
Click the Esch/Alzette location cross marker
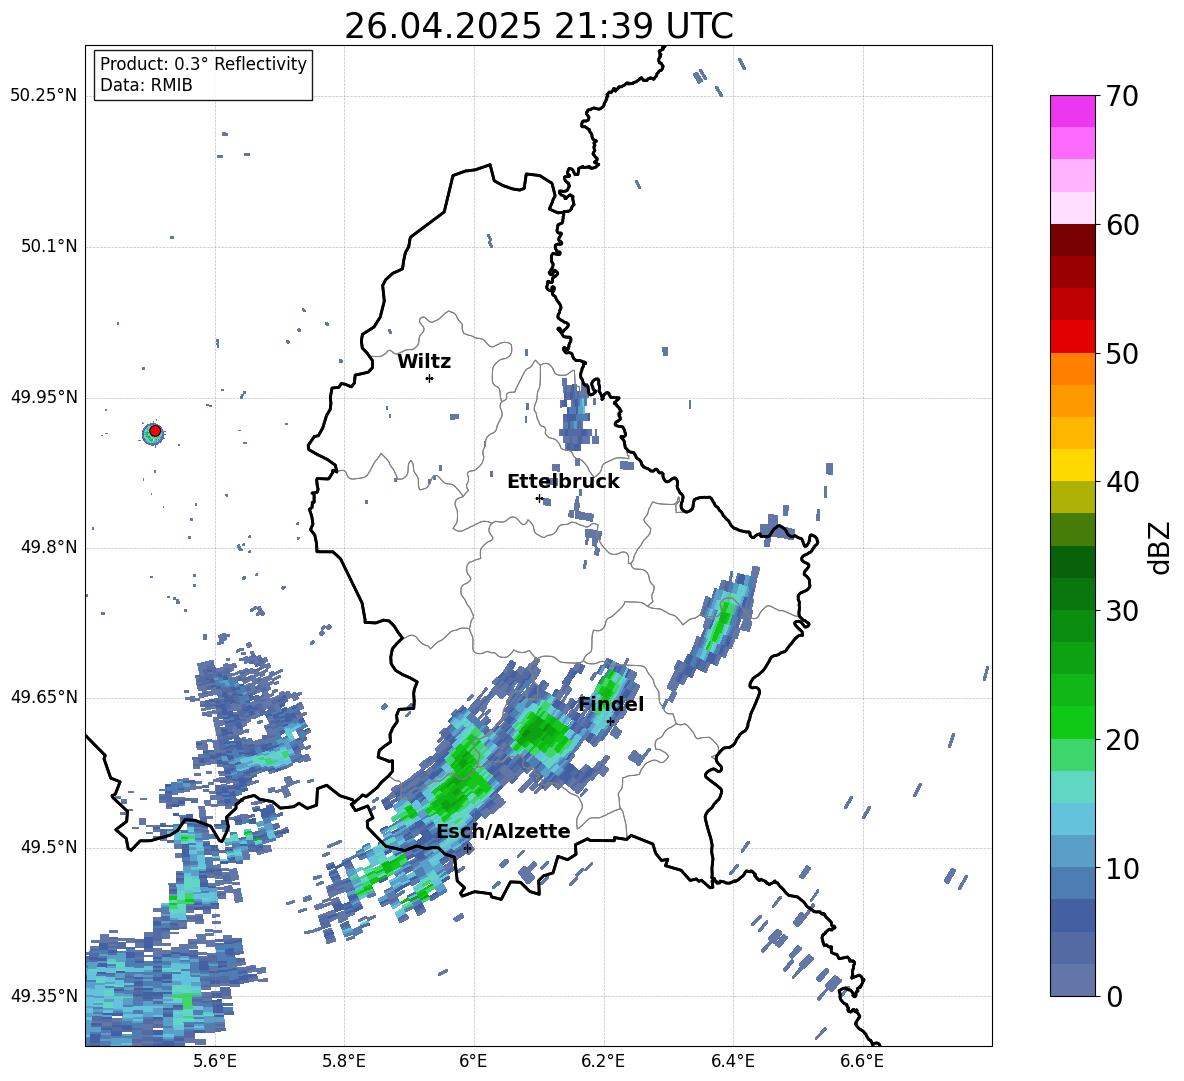467,848
